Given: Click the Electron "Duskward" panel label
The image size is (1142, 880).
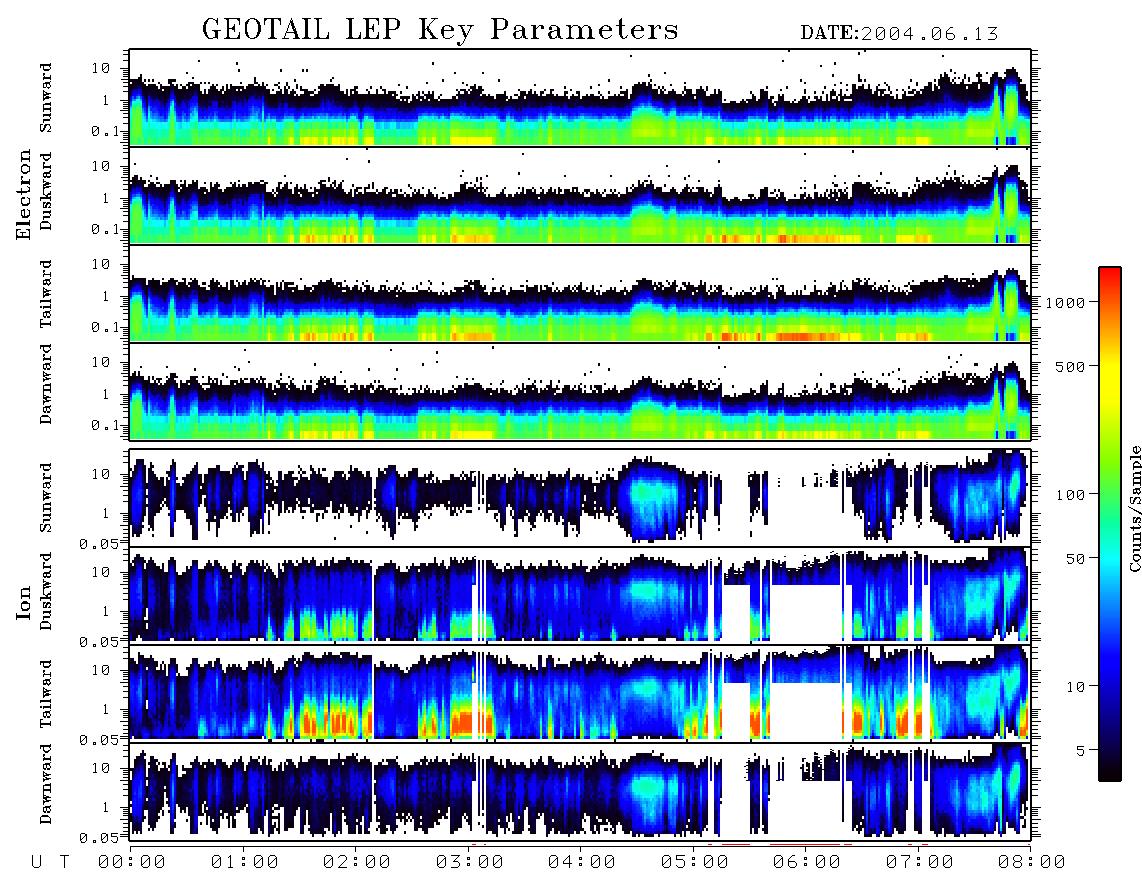Looking at the screenshot, I should [46, 191].
